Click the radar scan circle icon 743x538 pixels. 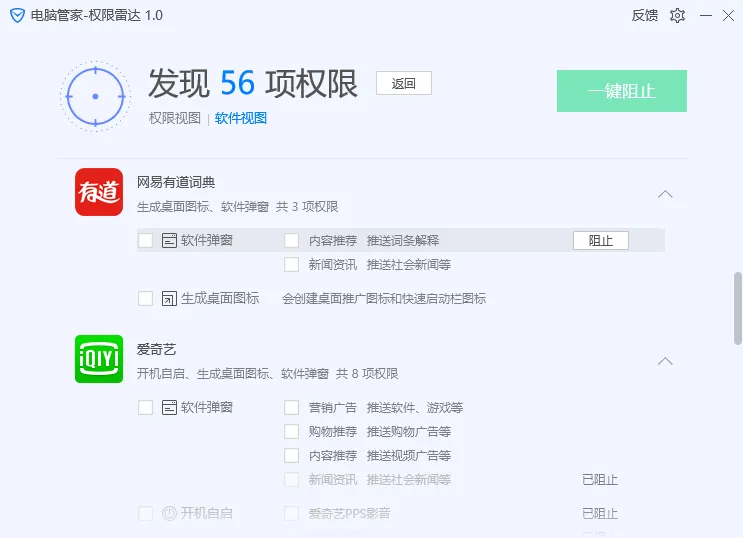96,96
